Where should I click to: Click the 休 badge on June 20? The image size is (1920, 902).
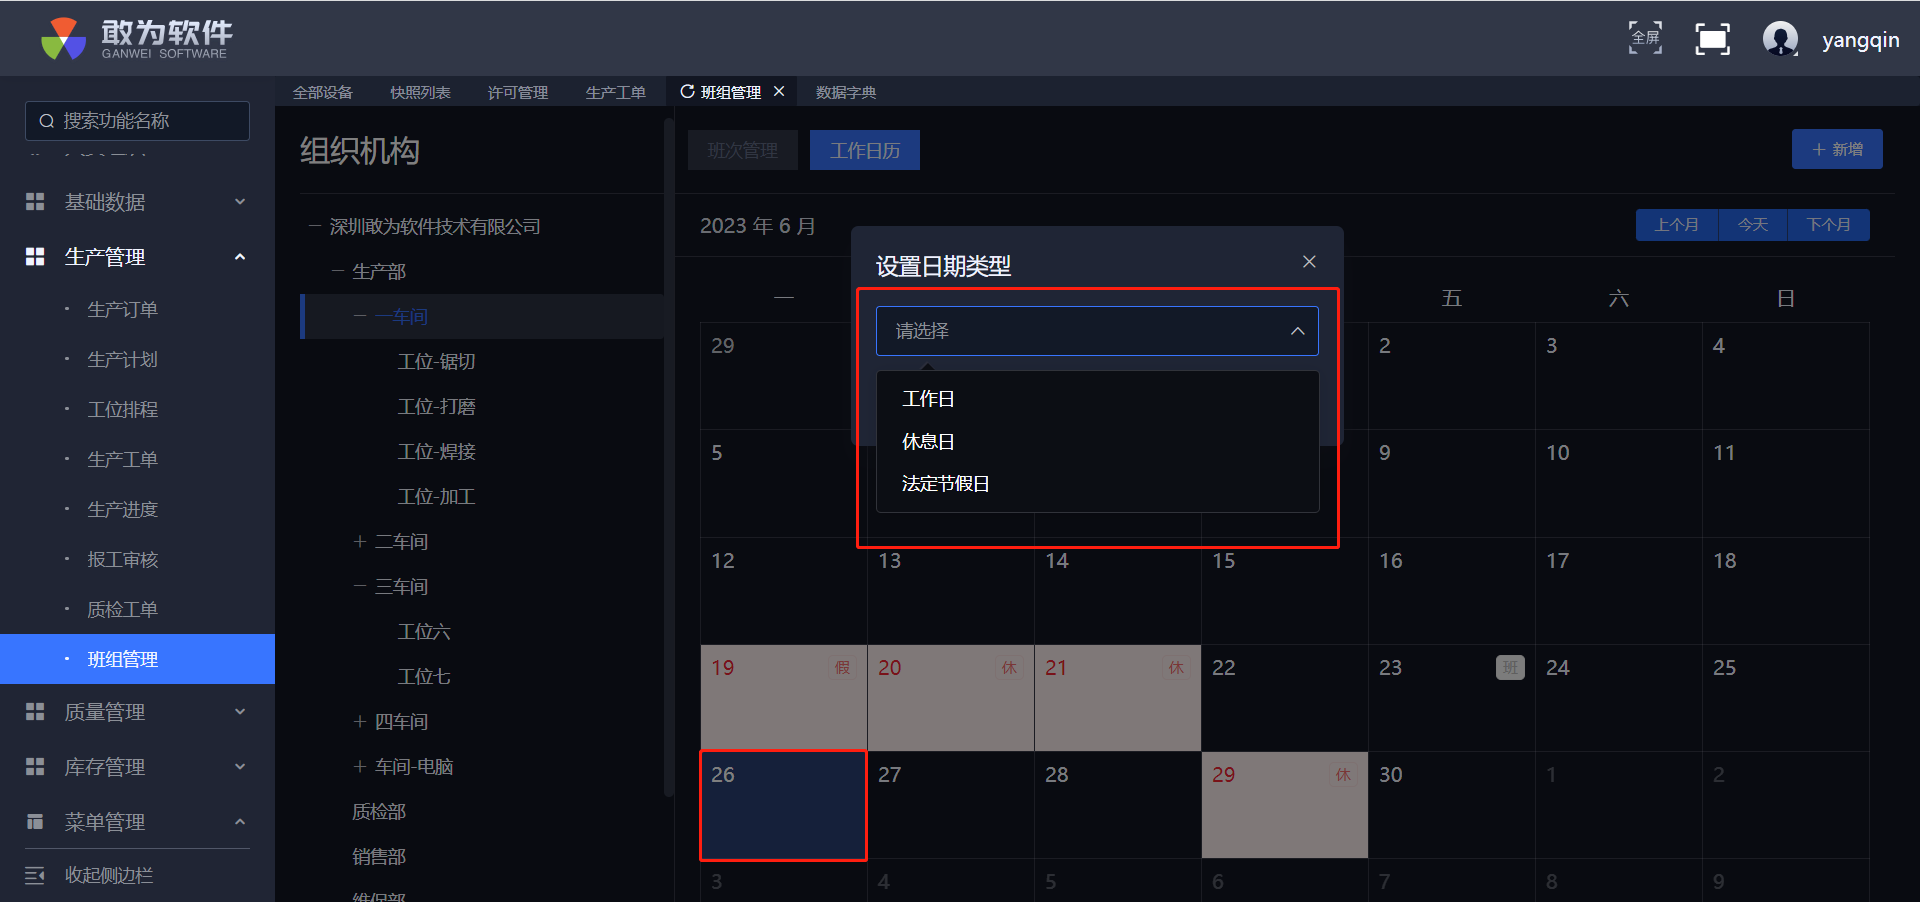tap(1009, 668)
